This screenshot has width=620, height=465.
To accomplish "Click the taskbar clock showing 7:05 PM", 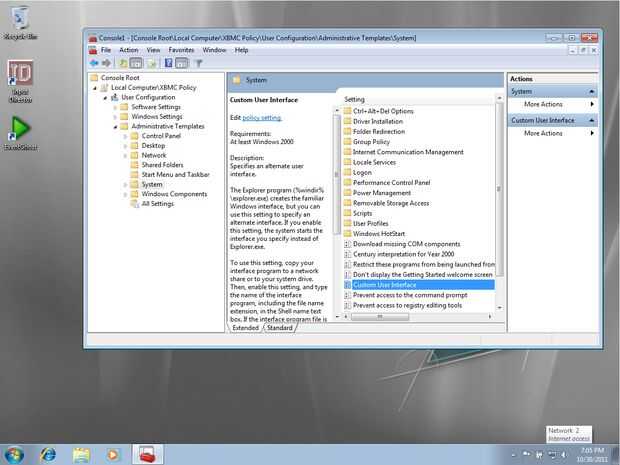I will tap(592, 455).
